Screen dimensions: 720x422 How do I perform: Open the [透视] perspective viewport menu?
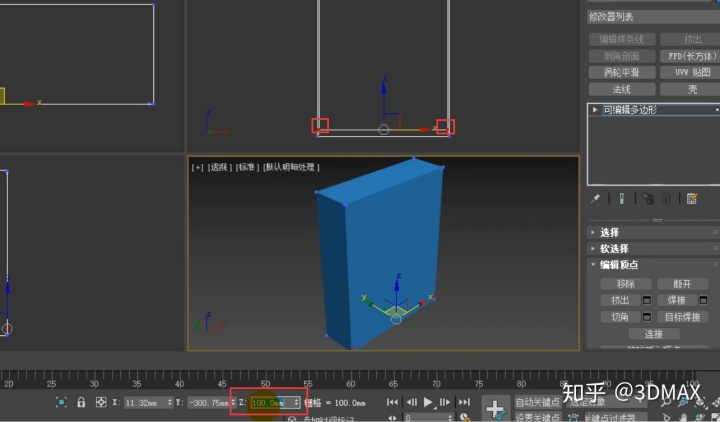coord(219,167)
